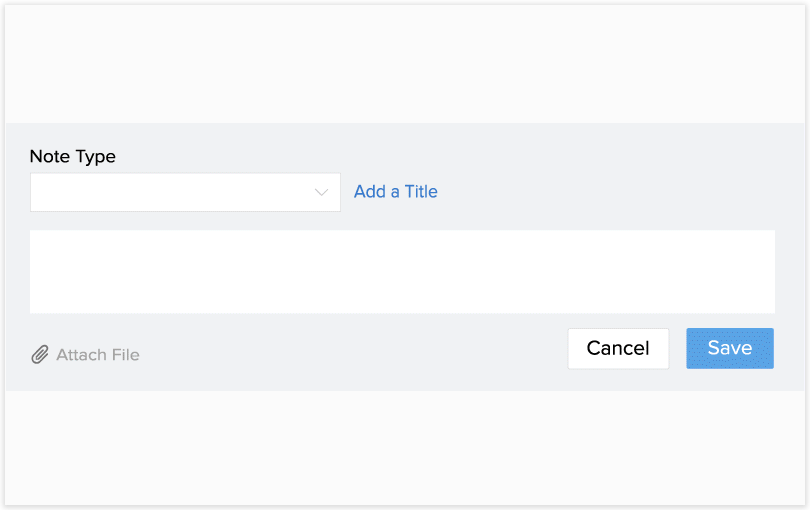
Task: Toggle the Note Type dropdown arrow
Action: (x=321, y=192)
